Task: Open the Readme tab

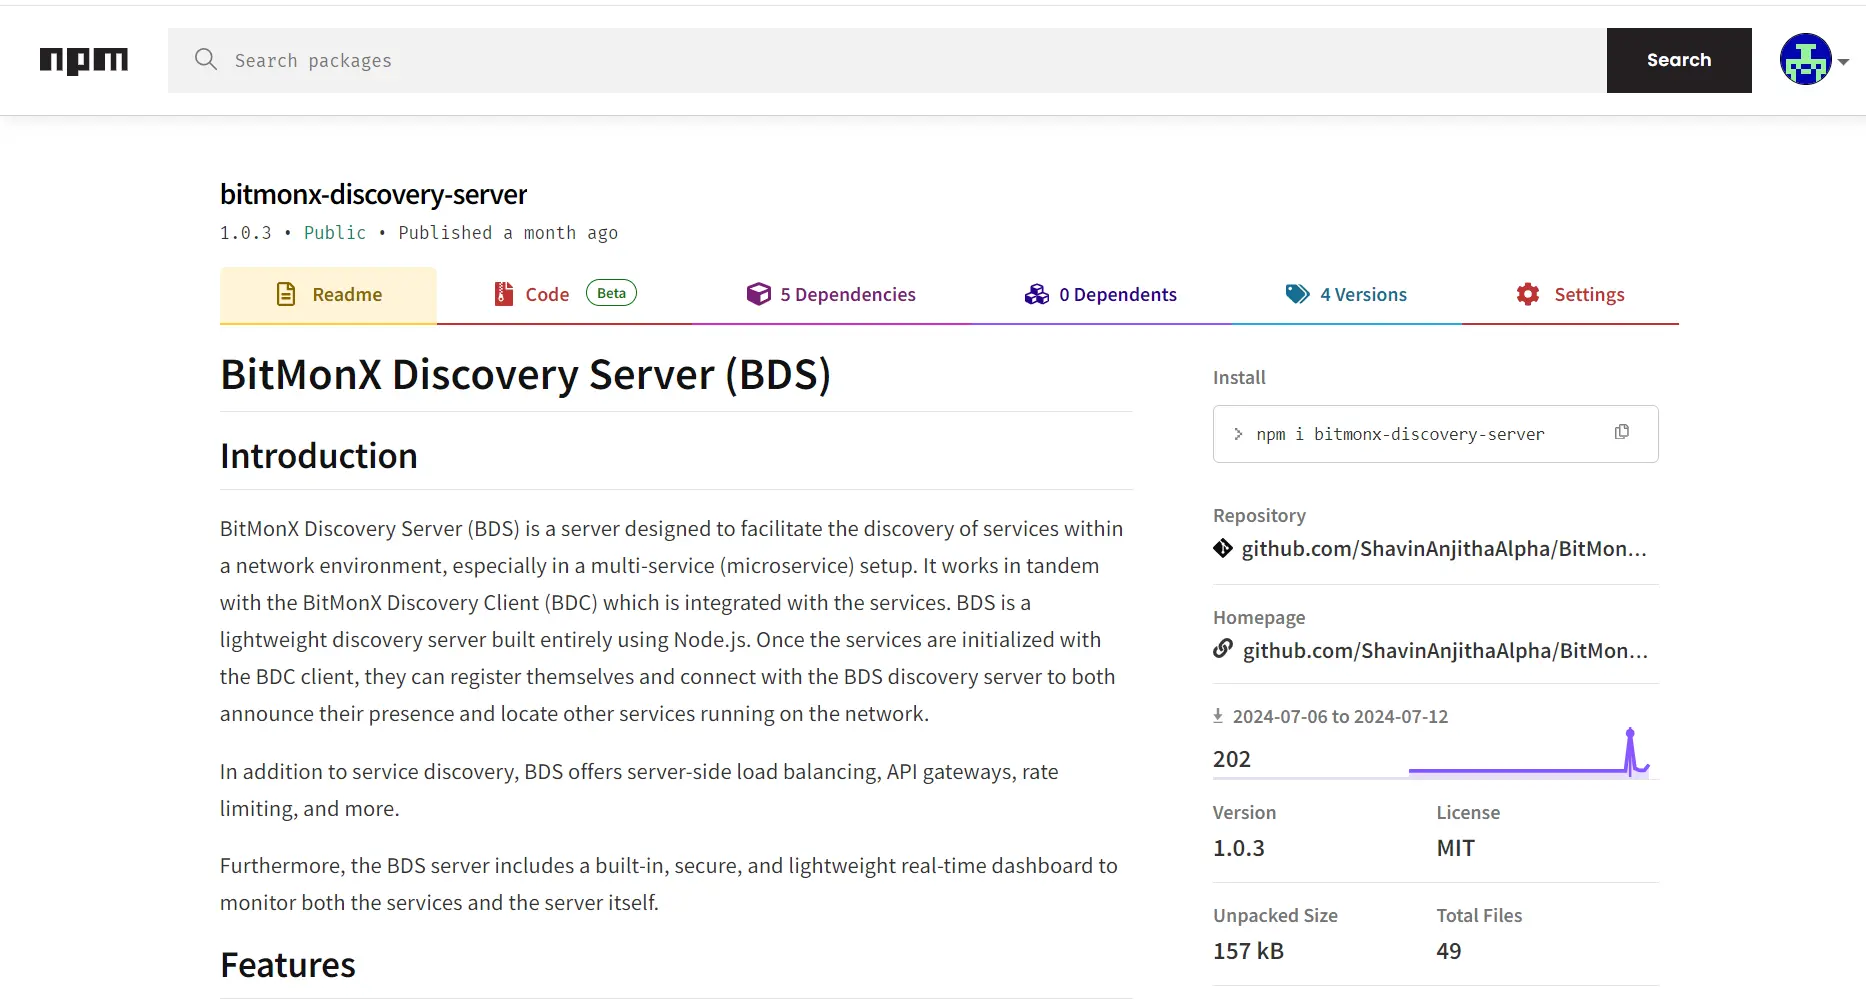Action: tap(328, 295)
